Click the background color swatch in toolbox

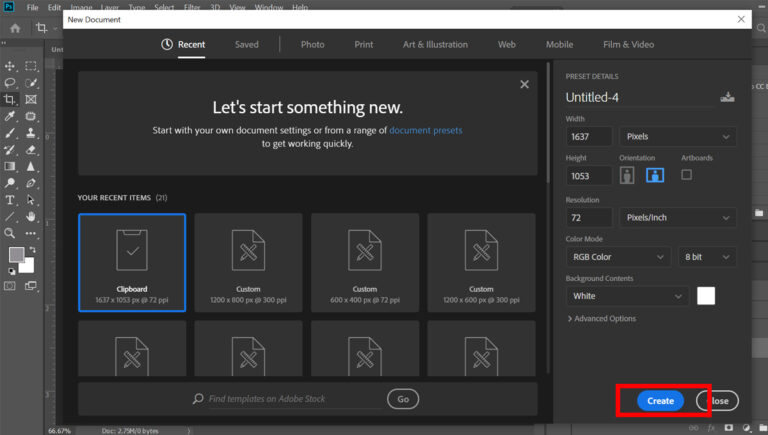(28, 266)
